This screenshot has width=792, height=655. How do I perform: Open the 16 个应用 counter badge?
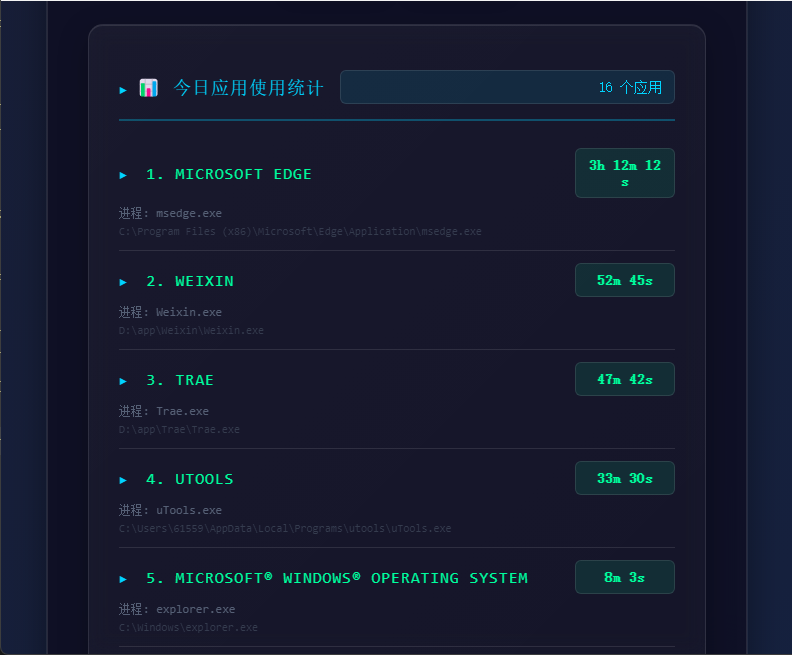[x=507, y=87]
